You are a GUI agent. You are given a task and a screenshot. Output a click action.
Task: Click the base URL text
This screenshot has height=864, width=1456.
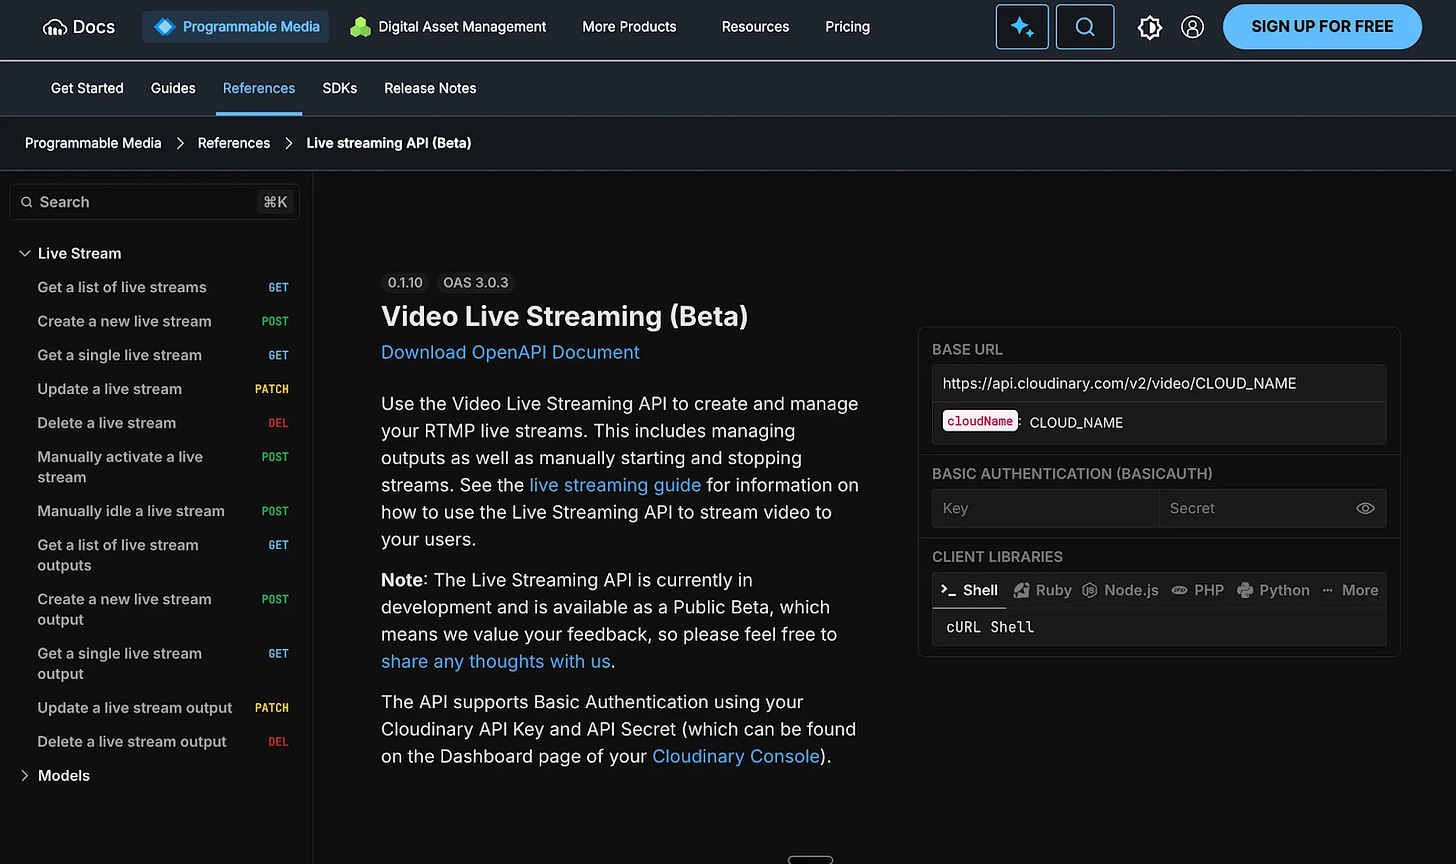click(1119, 383)
